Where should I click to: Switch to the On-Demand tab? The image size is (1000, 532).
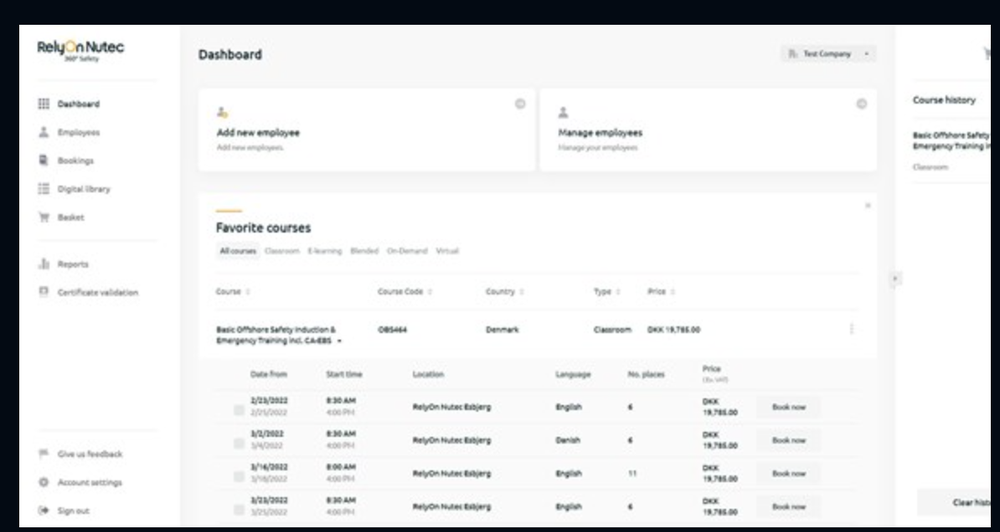pyautogui.click(x=407, y=251)
